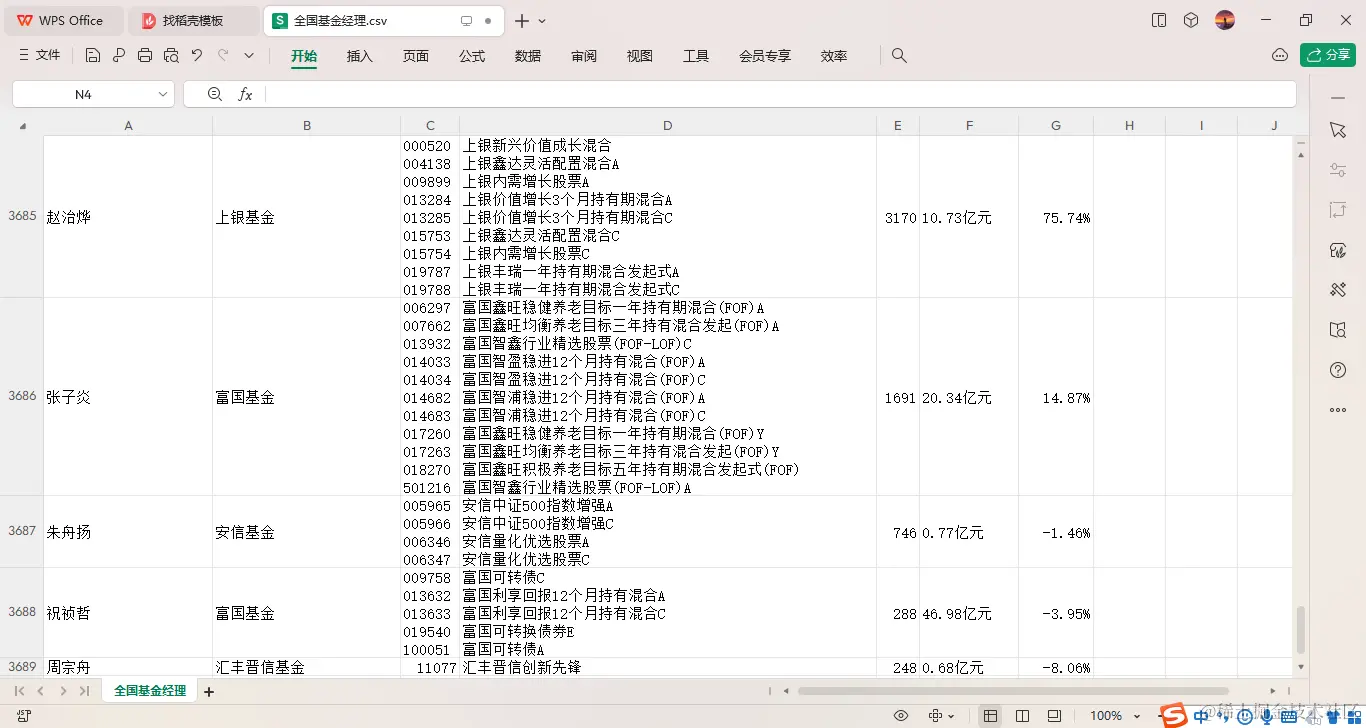Jump to first sheet arrow

(19, 691)
